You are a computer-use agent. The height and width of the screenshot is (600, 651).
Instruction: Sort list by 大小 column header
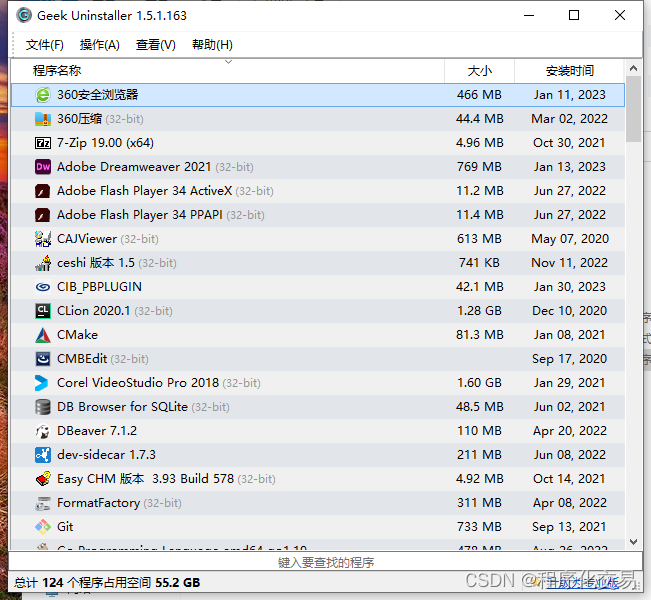click(480, 71)
